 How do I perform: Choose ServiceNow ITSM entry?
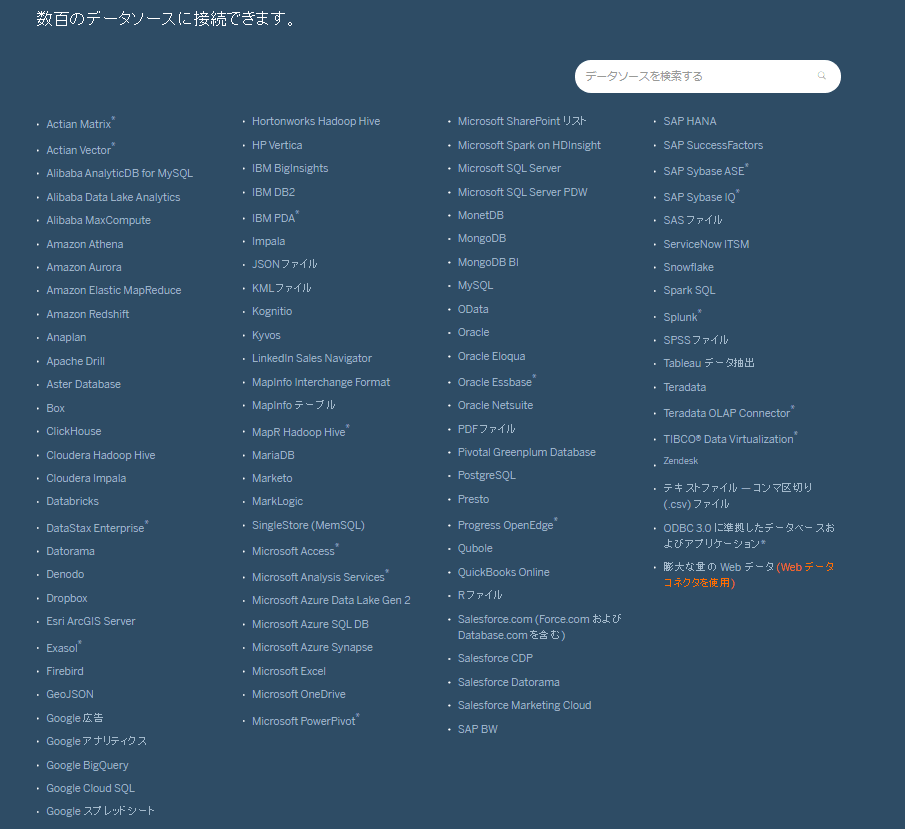click(706, 244)
